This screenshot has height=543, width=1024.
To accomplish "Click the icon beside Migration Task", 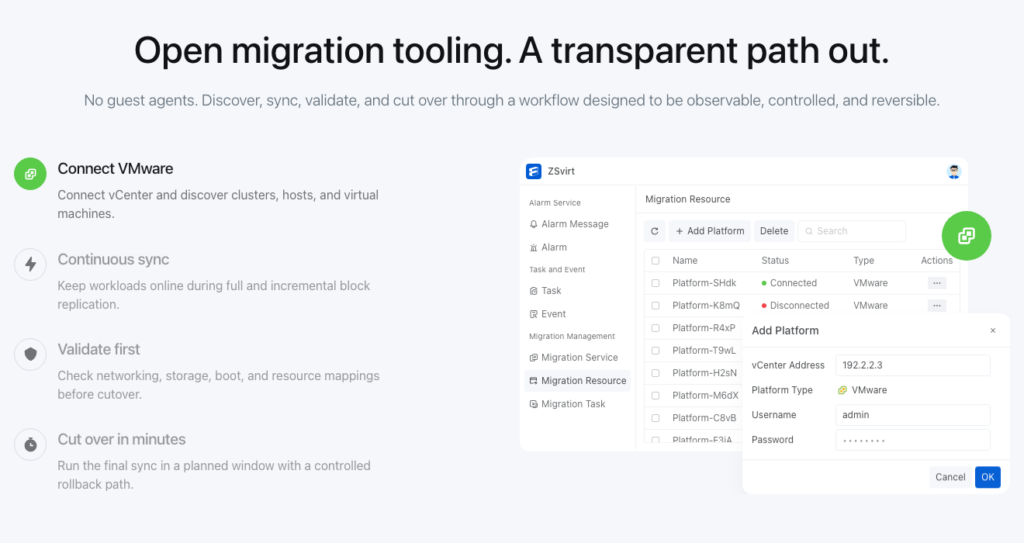I will point(534,404).
